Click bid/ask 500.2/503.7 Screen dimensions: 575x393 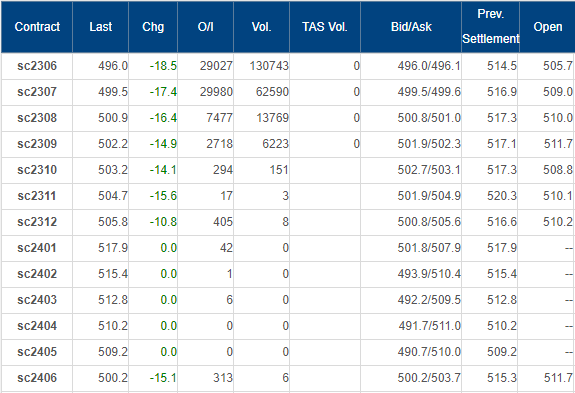tap(429, 378)
